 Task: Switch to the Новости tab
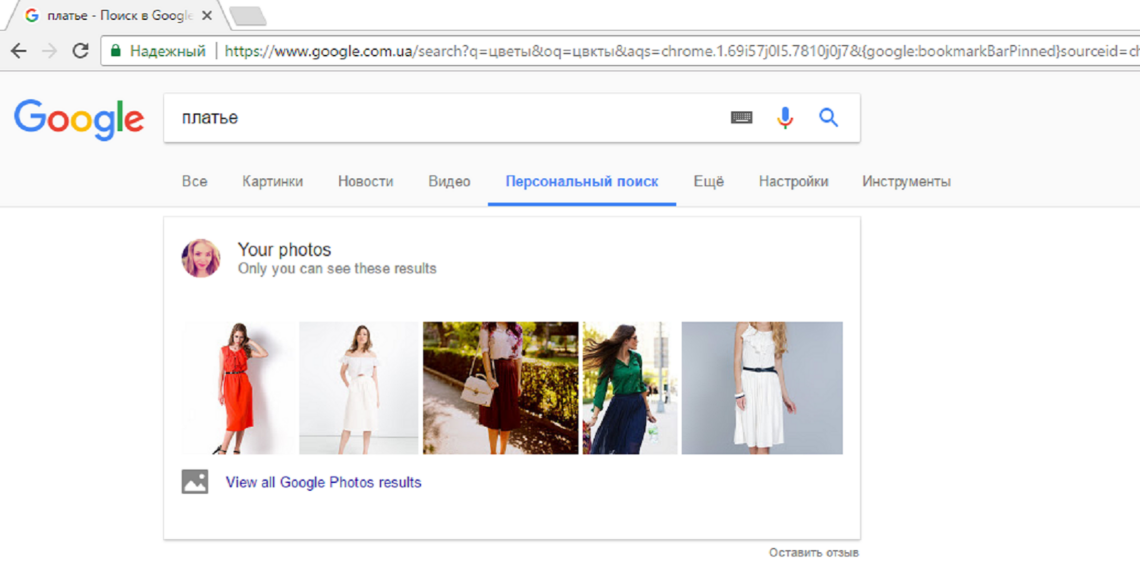[365, 182]
